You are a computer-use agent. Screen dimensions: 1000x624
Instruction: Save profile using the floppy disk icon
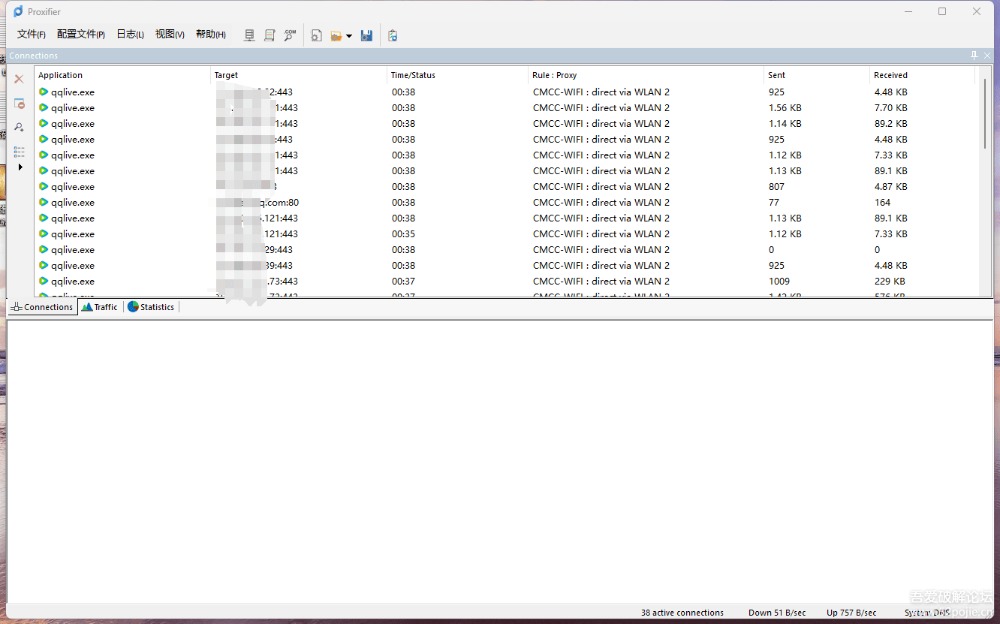tap(367, 35)
